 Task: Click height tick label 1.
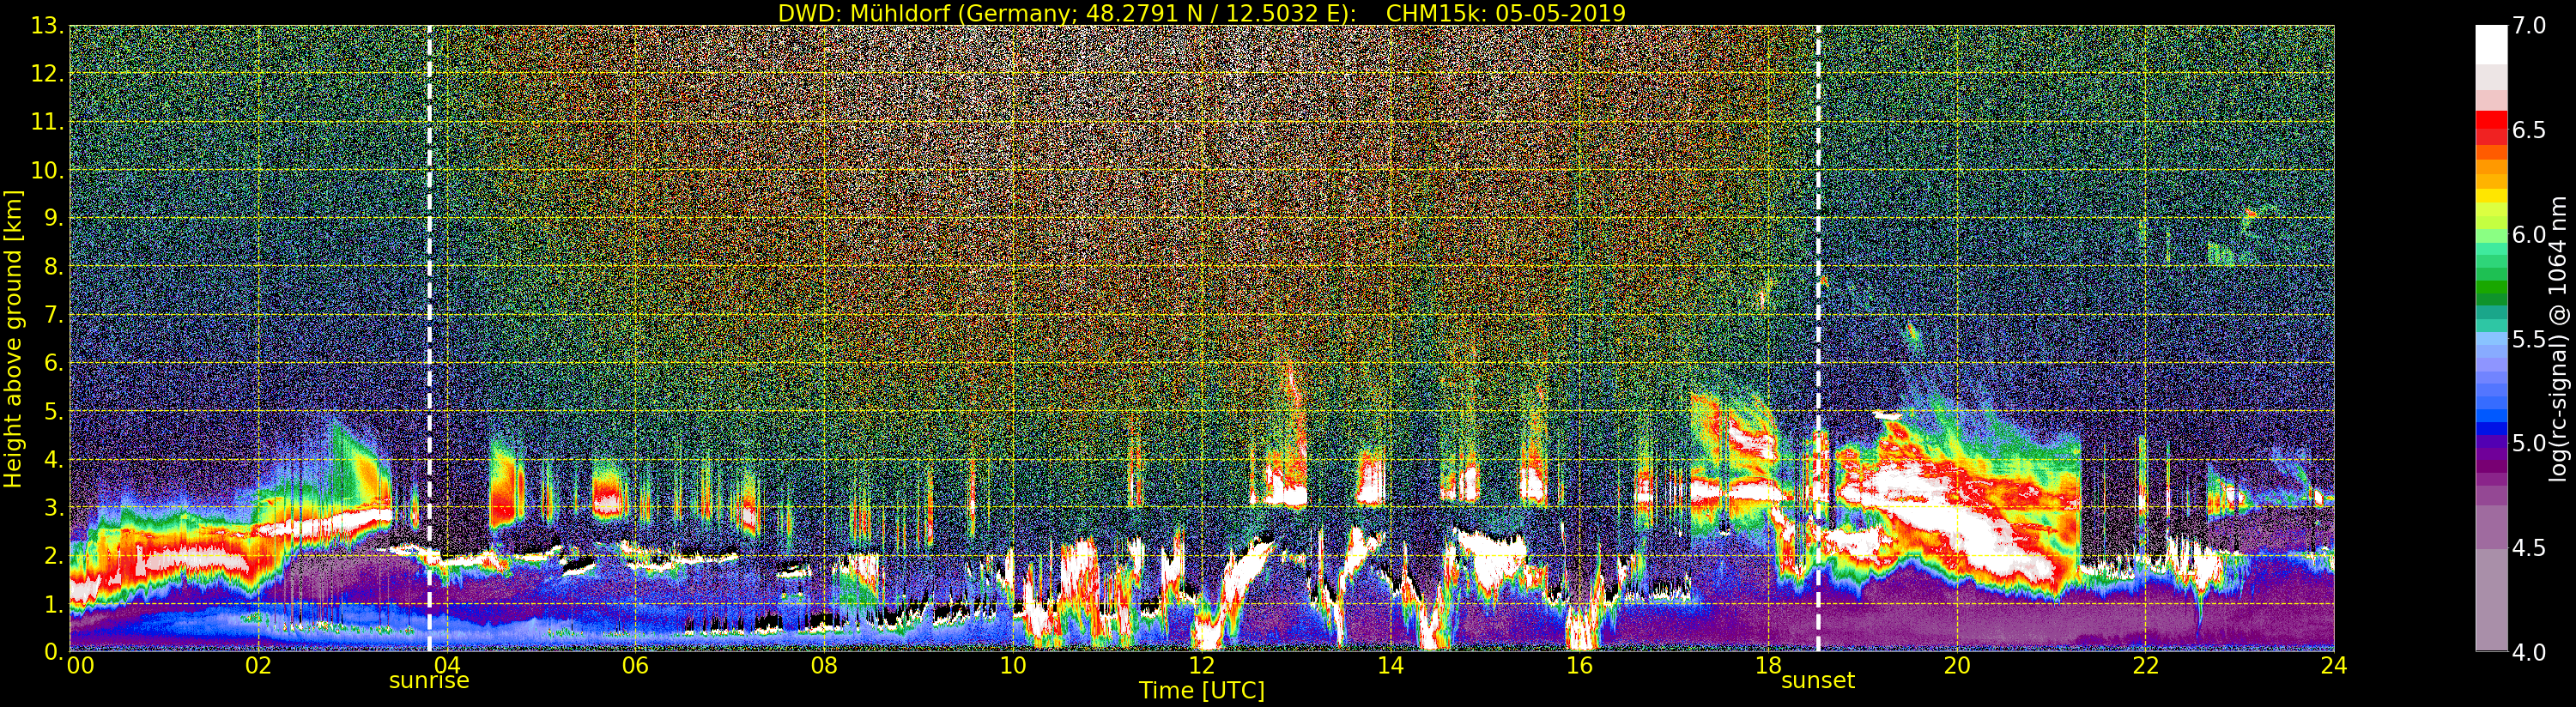pyautogui.click(x=54, y=604)
